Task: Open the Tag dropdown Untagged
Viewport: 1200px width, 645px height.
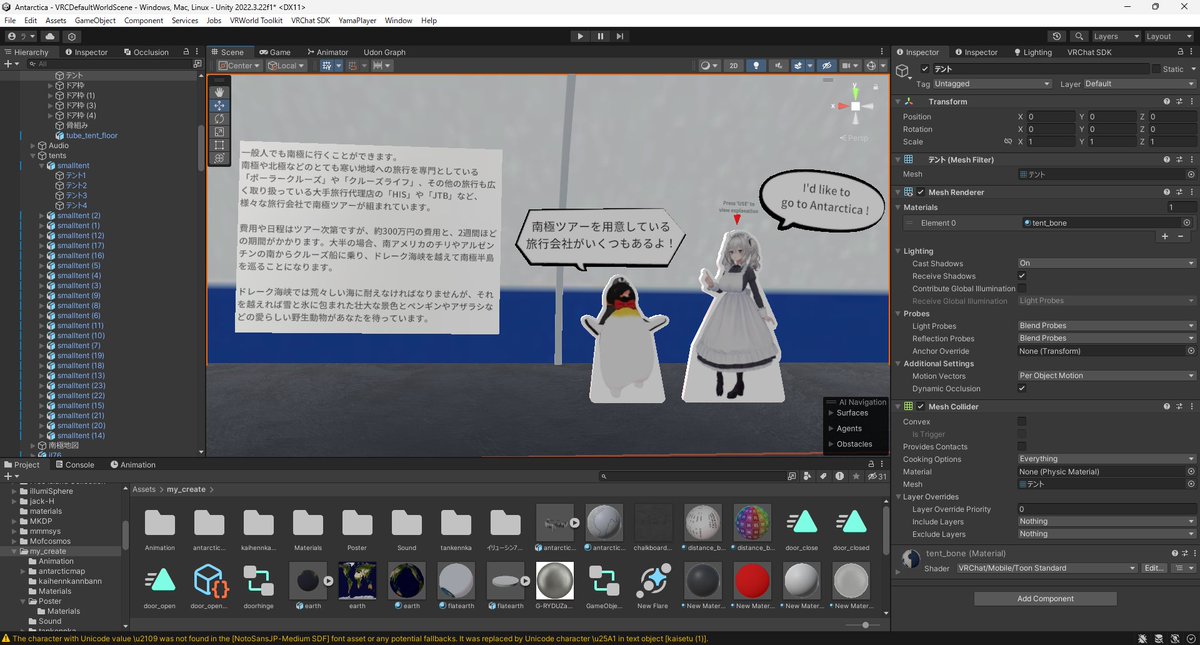Action: click(x=992, y=84)
